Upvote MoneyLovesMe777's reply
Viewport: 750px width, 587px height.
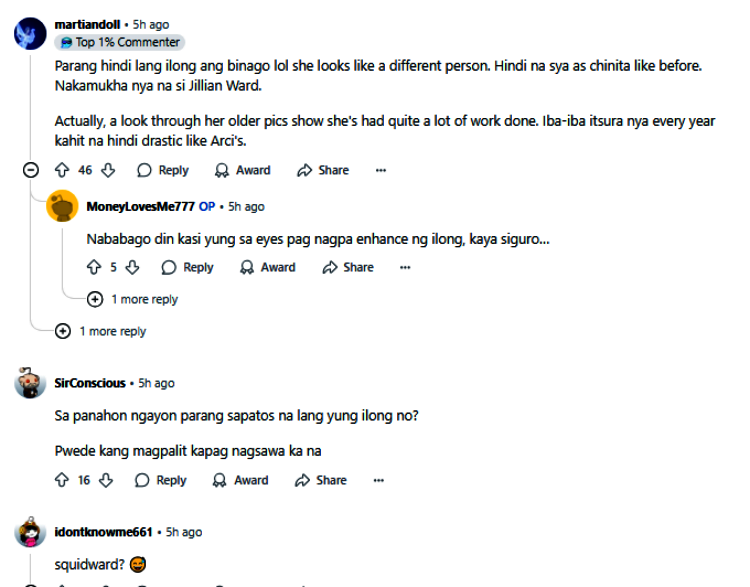pyautogui.click(x=95, y=267)
